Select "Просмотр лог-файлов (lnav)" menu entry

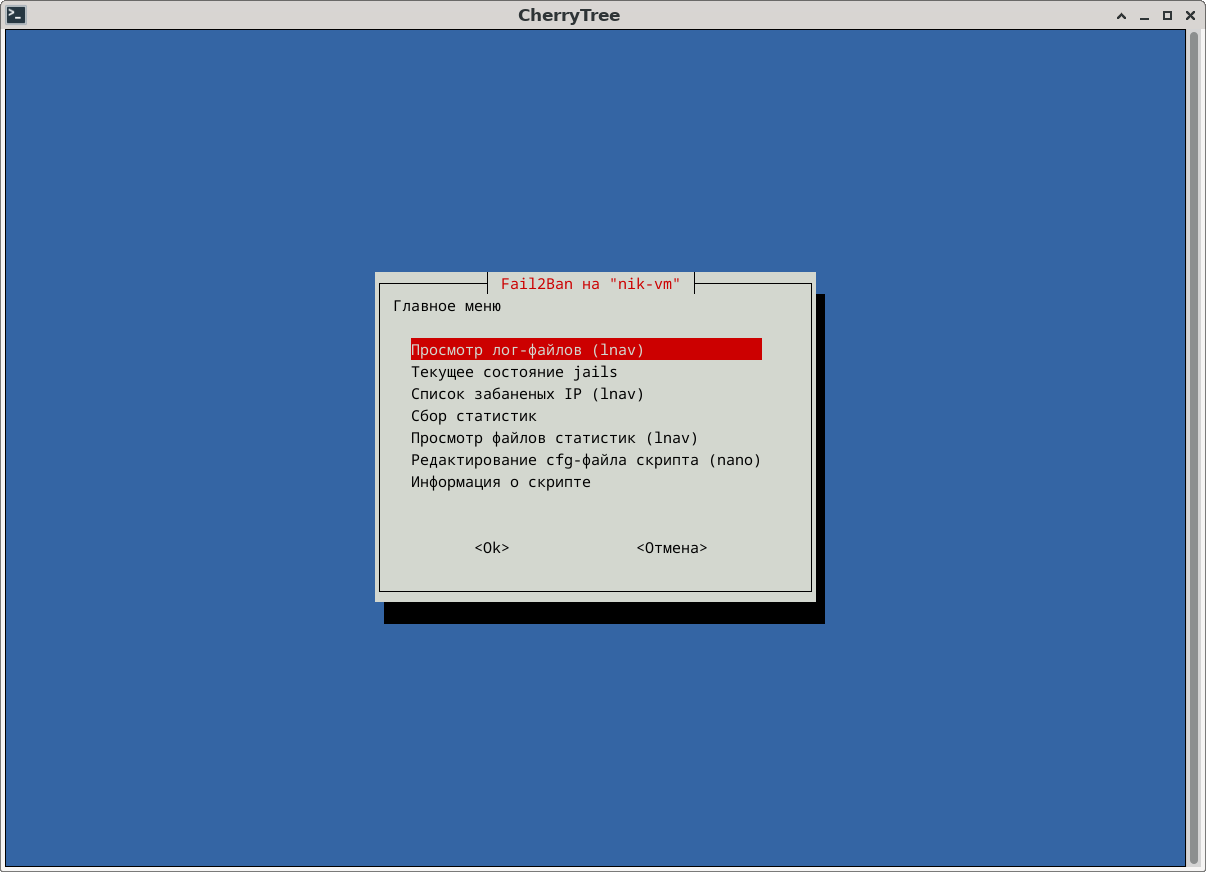[528, 350]
